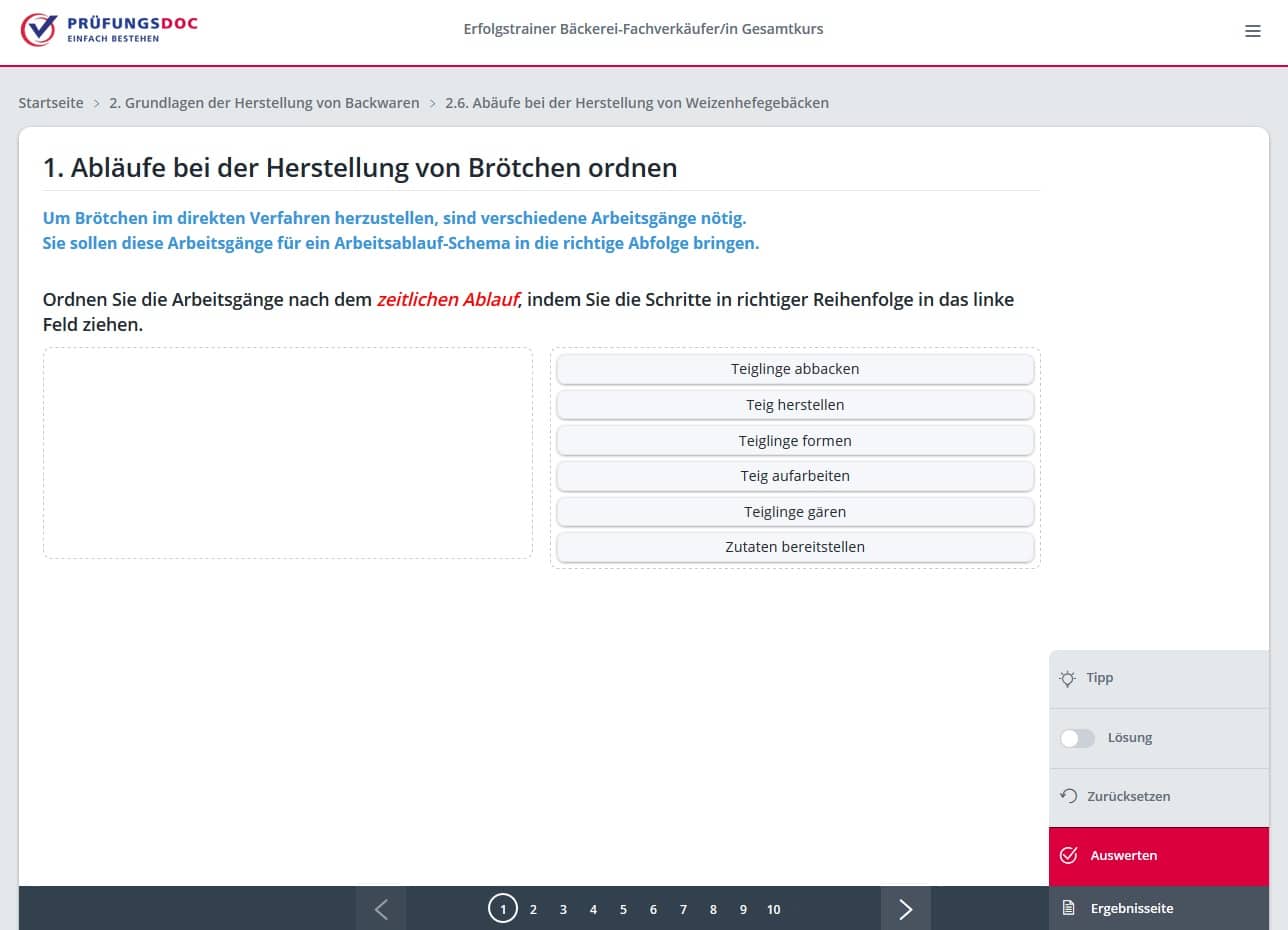Select the 'Teiglinge abbacken' item
1288x930 pixels.
(794, 369)
